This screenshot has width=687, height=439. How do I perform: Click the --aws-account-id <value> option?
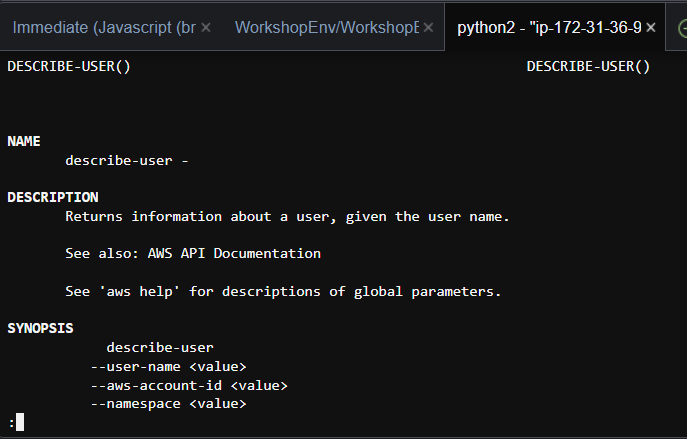pos(189,386)
